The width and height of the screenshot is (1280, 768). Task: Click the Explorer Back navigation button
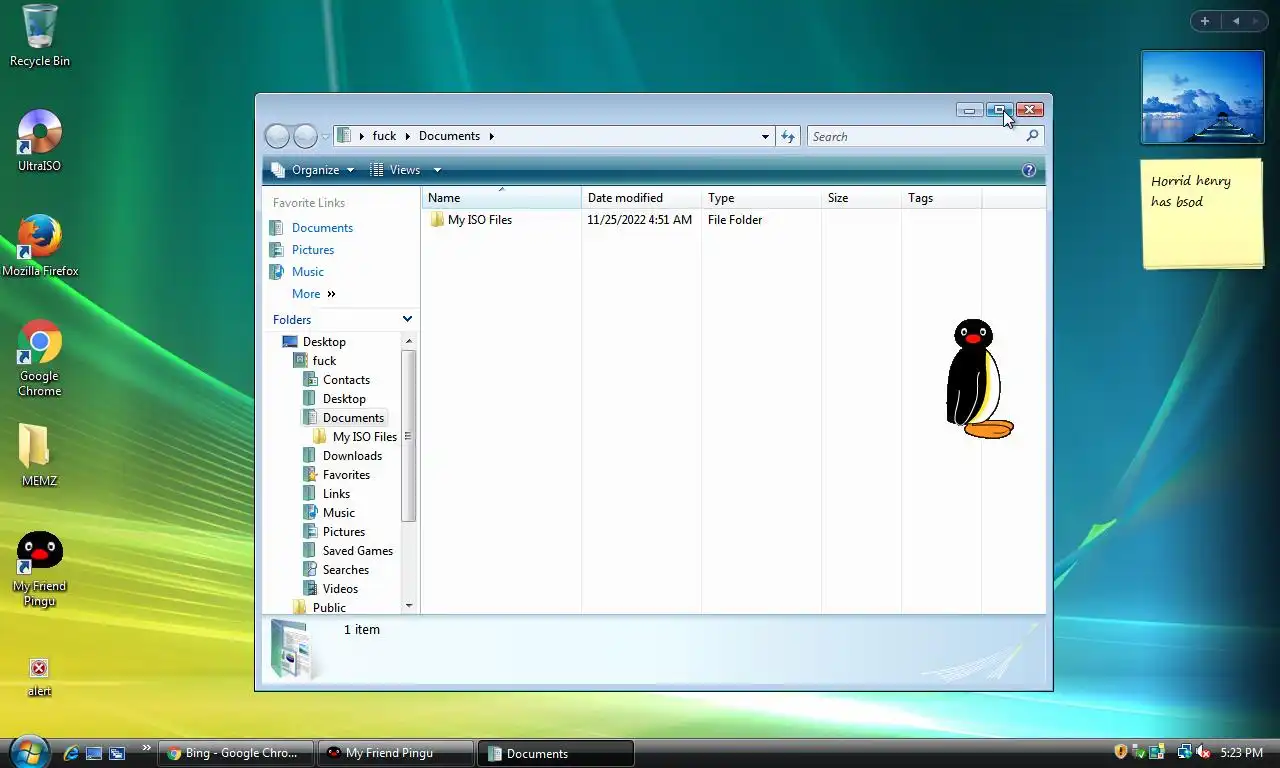pyautogui.click(x=278, y=136)
